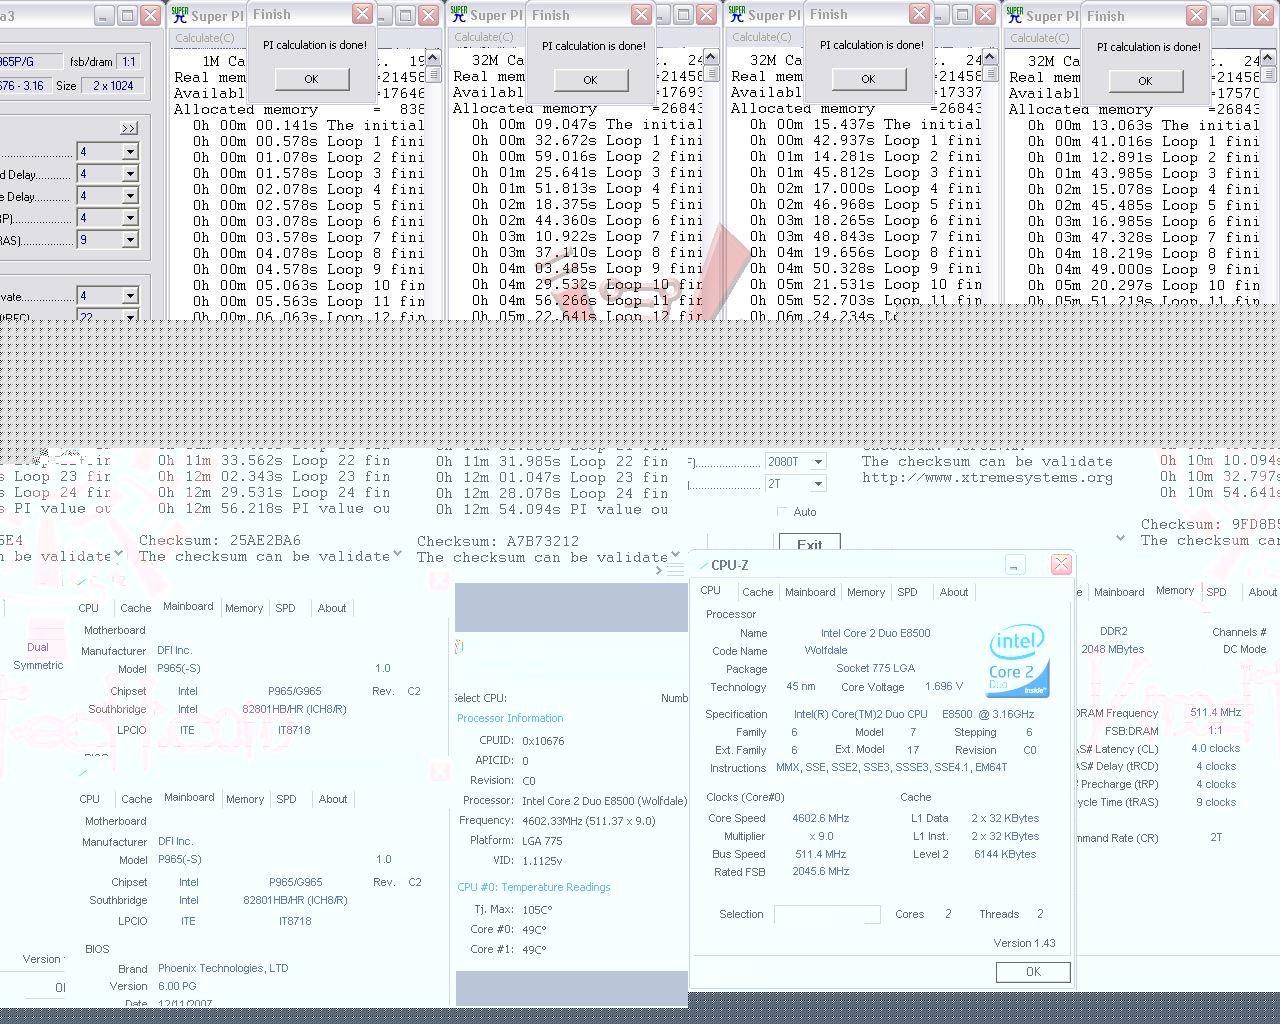Click the Size field showing 2 x 1024

point(113,86)
